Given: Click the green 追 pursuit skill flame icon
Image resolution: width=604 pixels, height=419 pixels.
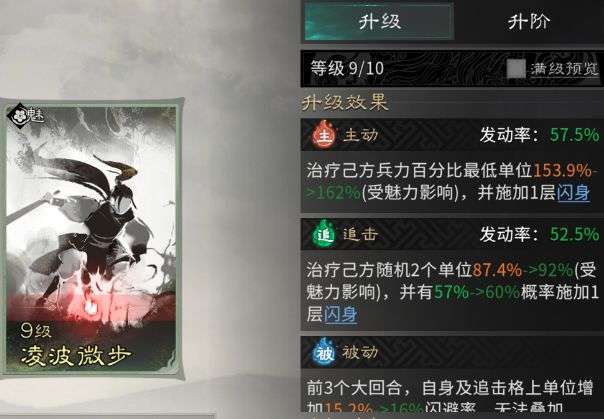Looking at the screenshot, I should point(324,234).
